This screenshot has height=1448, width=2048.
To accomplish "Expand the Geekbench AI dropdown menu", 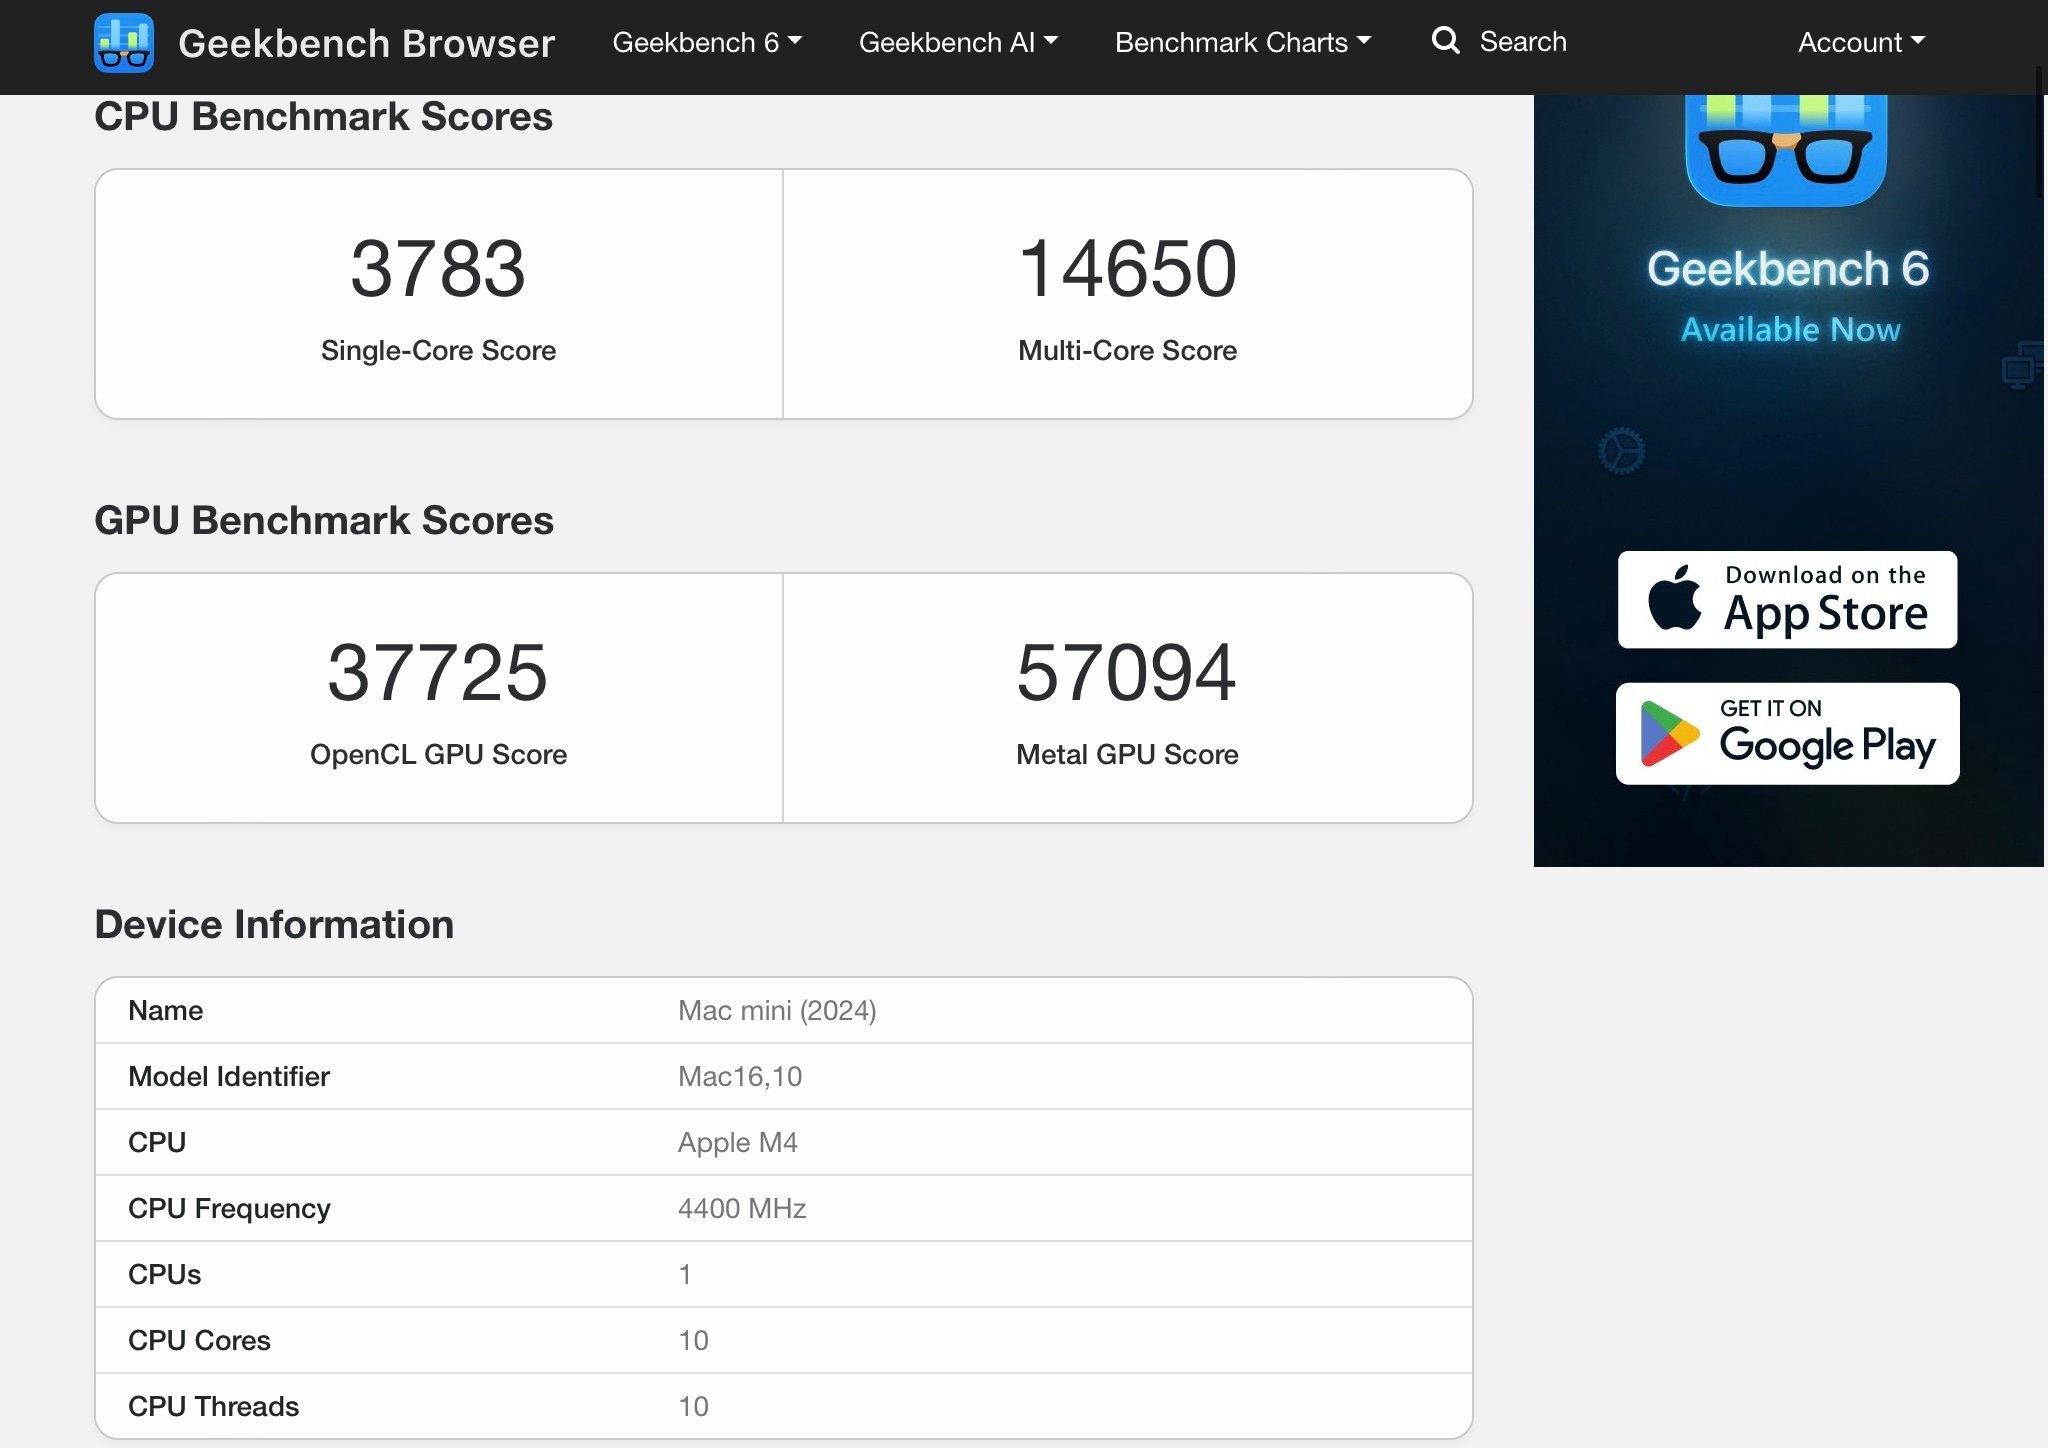I will coord(957,42).
